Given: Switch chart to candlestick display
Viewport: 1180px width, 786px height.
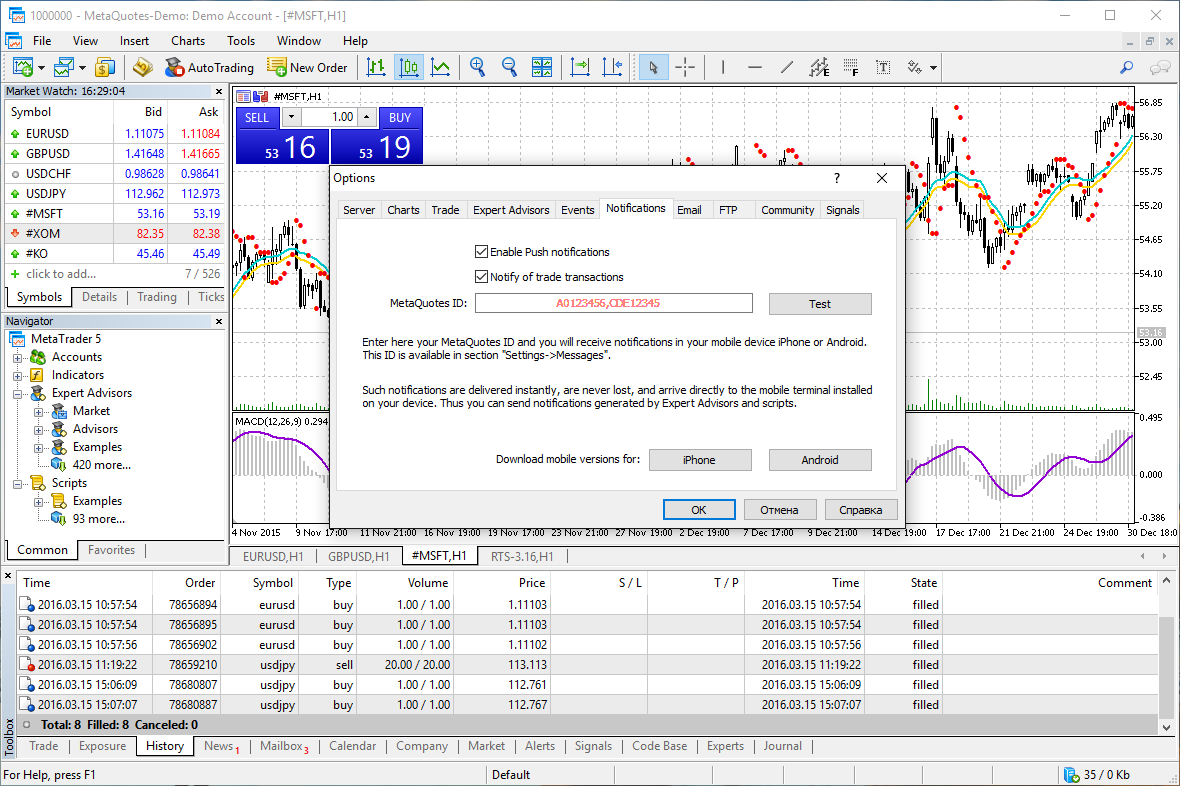Looking at the screenshot, I should [408, 67].
